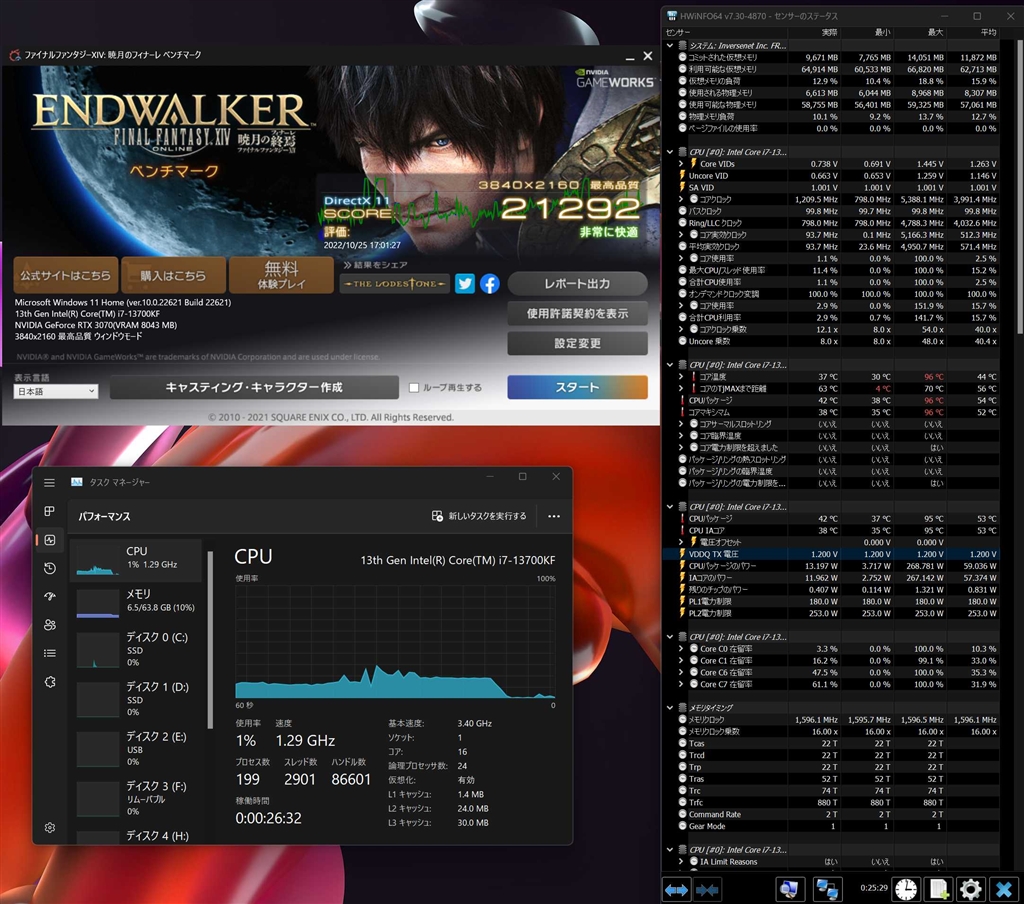The image size is (1024, 904).
Task: Open the Details list icon in Task Manager
Action: [x=50, y=653]
